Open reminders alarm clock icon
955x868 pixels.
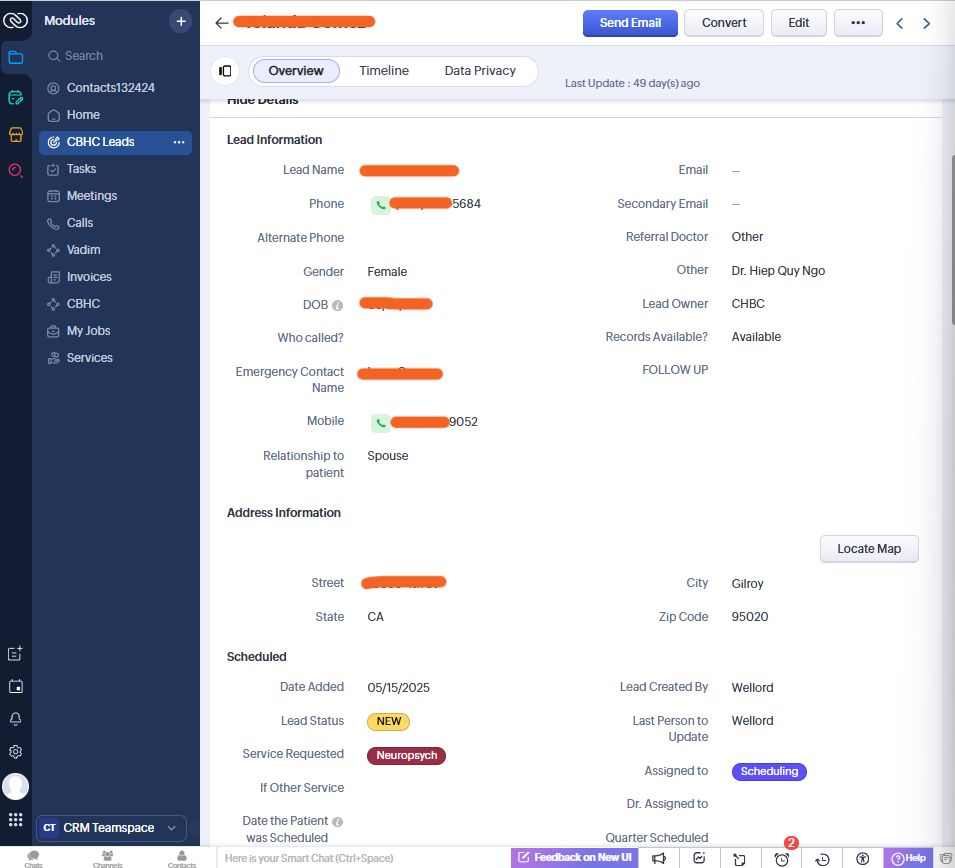coord(781,859)
